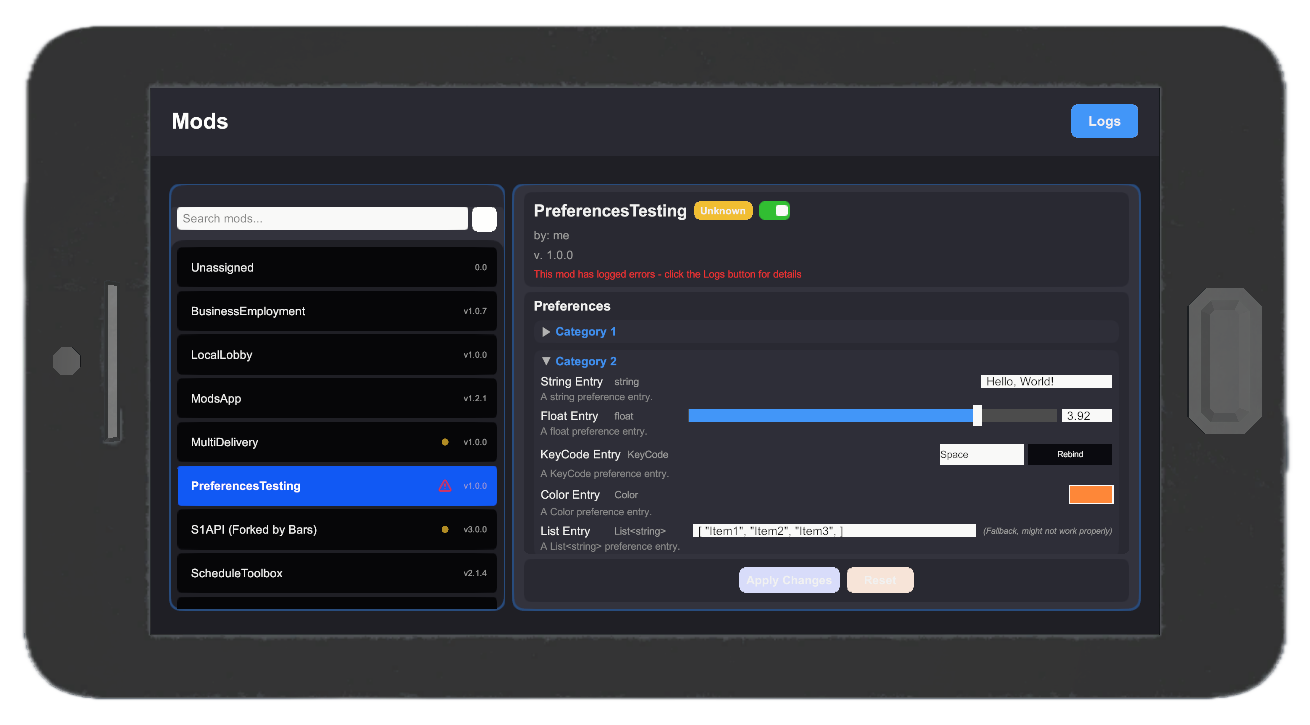Viewport: 1310px width, 725px height.
Task: Click the white icon button beside the search bar
Action: [x=484, y=219]
